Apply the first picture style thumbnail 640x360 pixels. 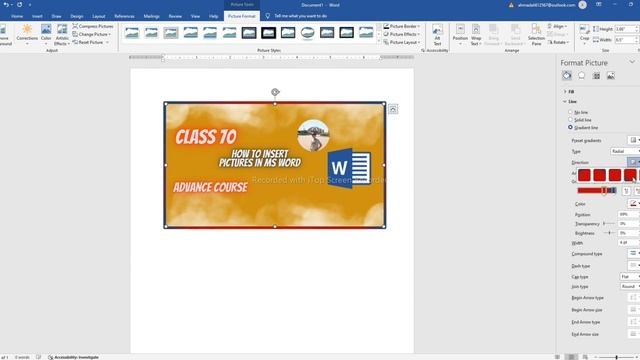pos(132,33)
